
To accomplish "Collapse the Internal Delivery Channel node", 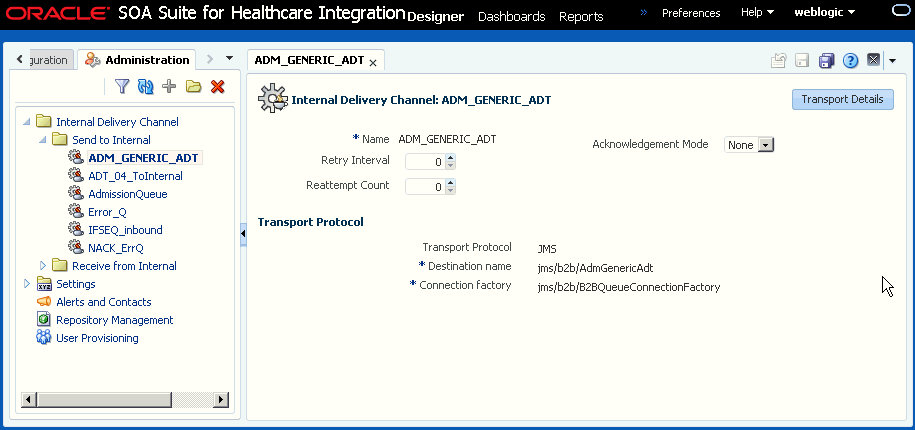I will point(26,122).
